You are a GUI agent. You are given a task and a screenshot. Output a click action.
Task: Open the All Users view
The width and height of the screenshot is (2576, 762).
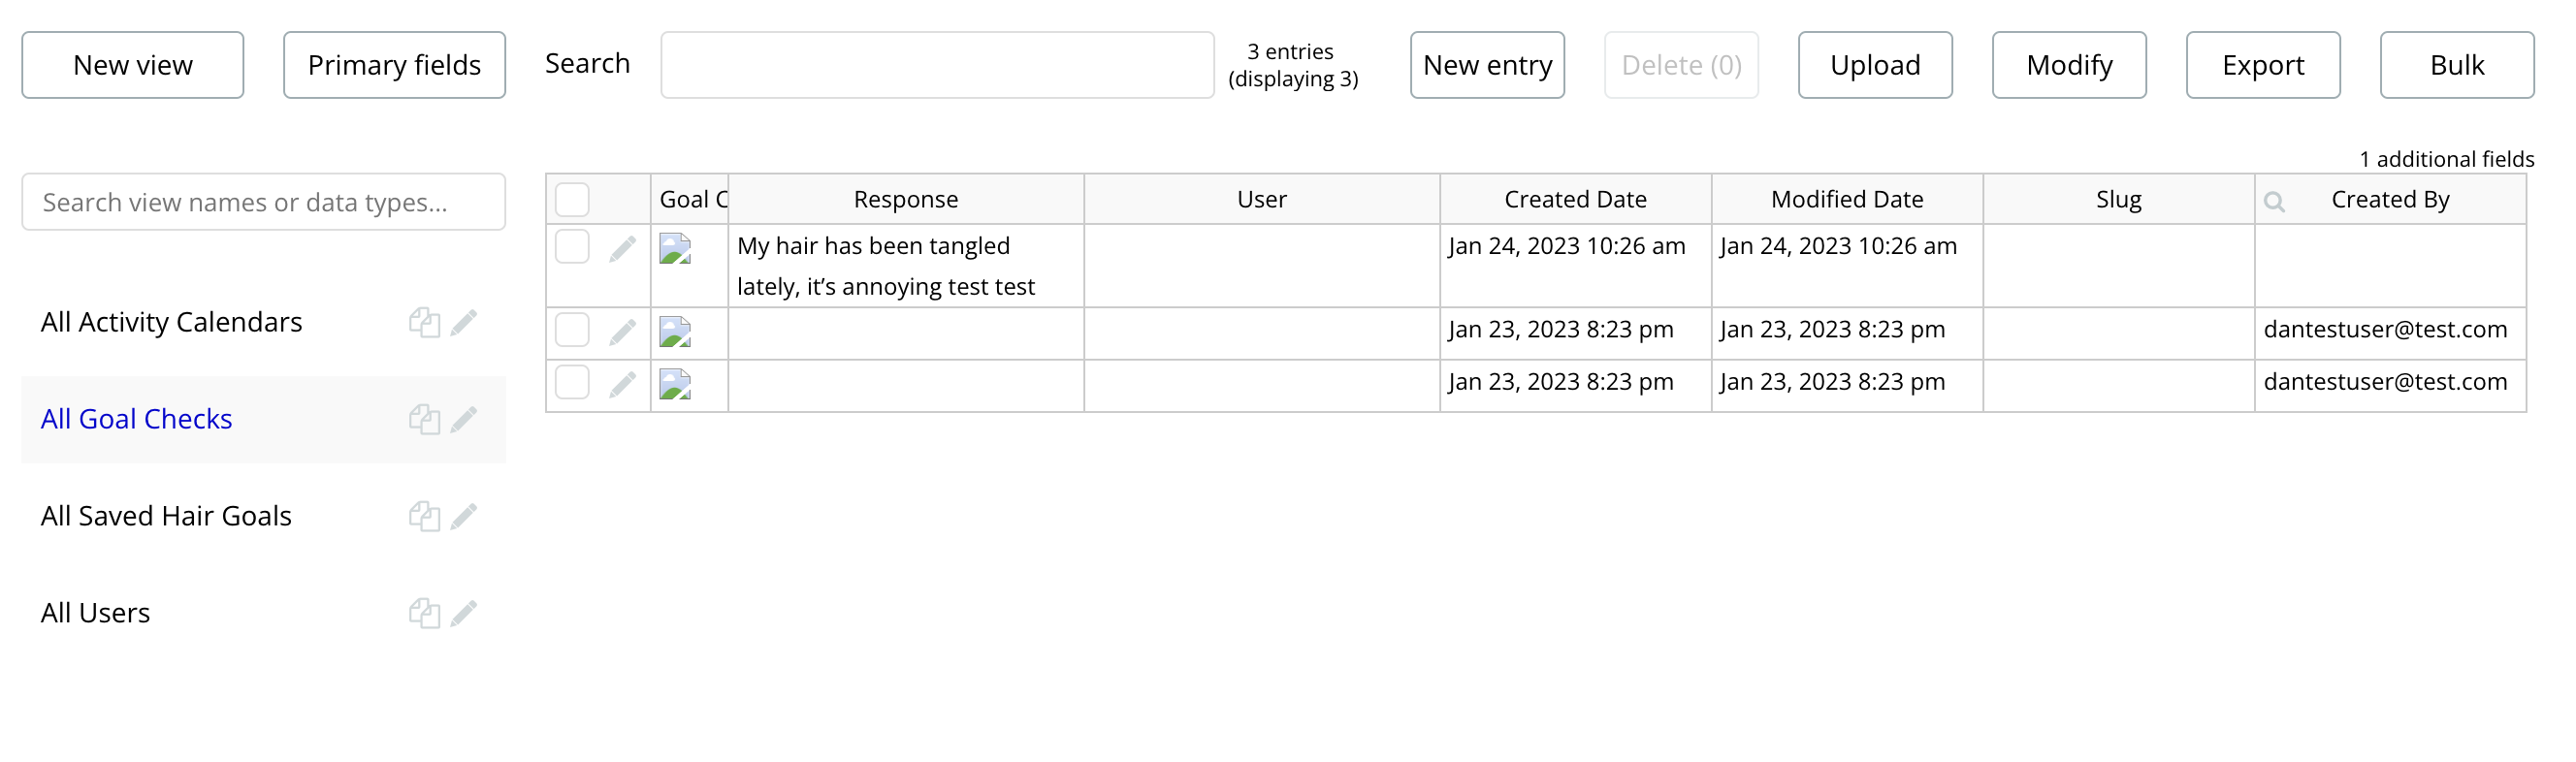point(95,613)
